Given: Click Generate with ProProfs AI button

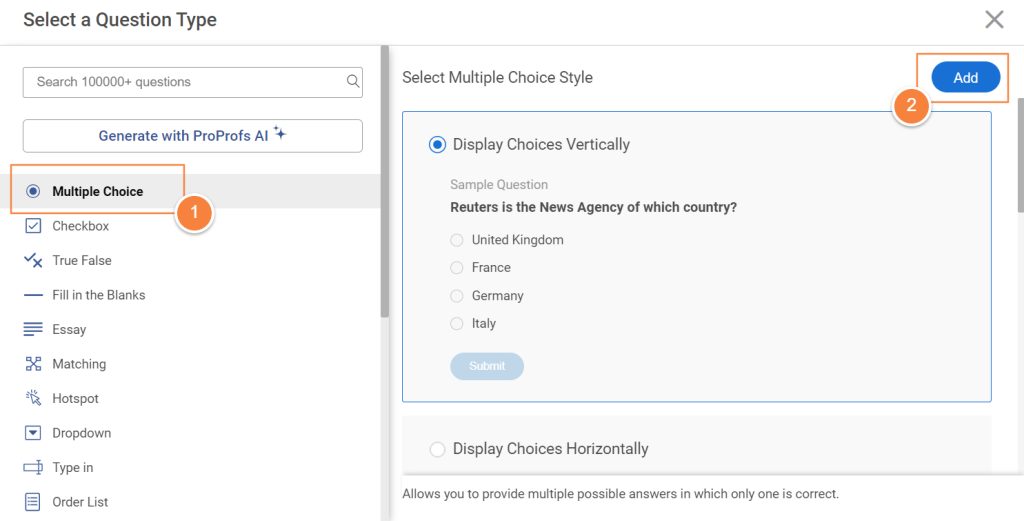Looking at the screenshot, I should (192, 136).
